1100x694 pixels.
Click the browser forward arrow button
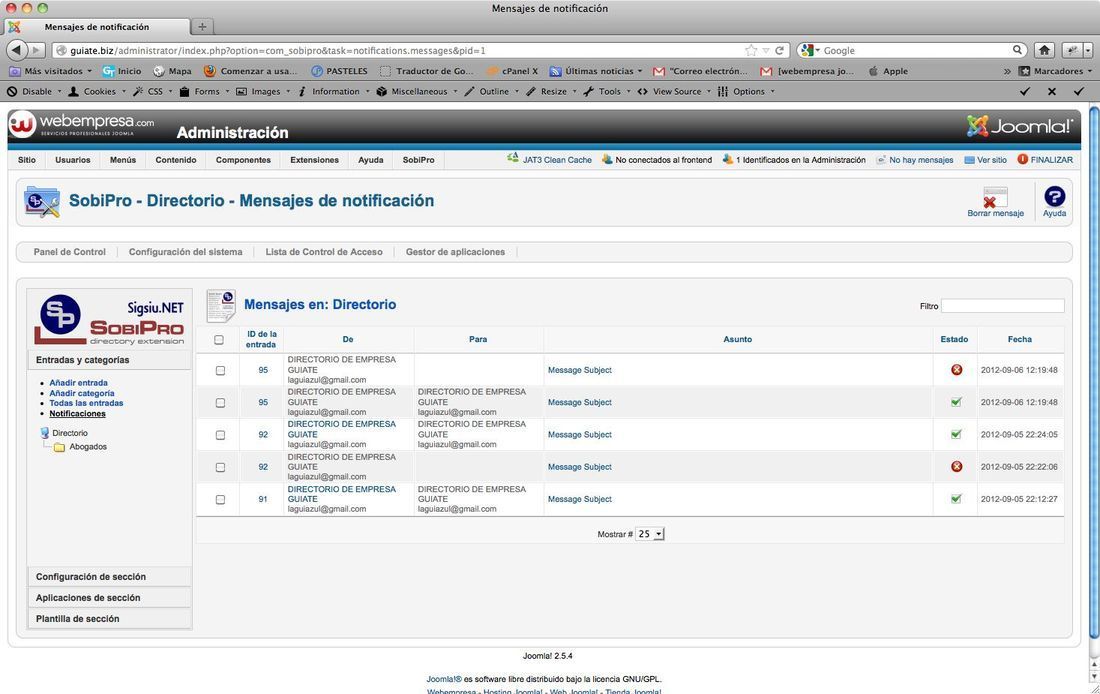(x=36, y=50)
